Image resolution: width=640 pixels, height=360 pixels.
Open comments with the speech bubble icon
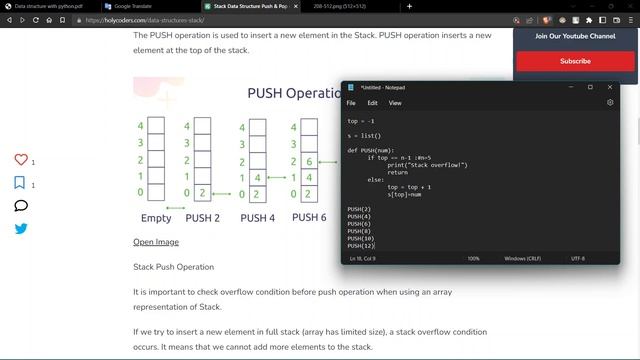21,205
